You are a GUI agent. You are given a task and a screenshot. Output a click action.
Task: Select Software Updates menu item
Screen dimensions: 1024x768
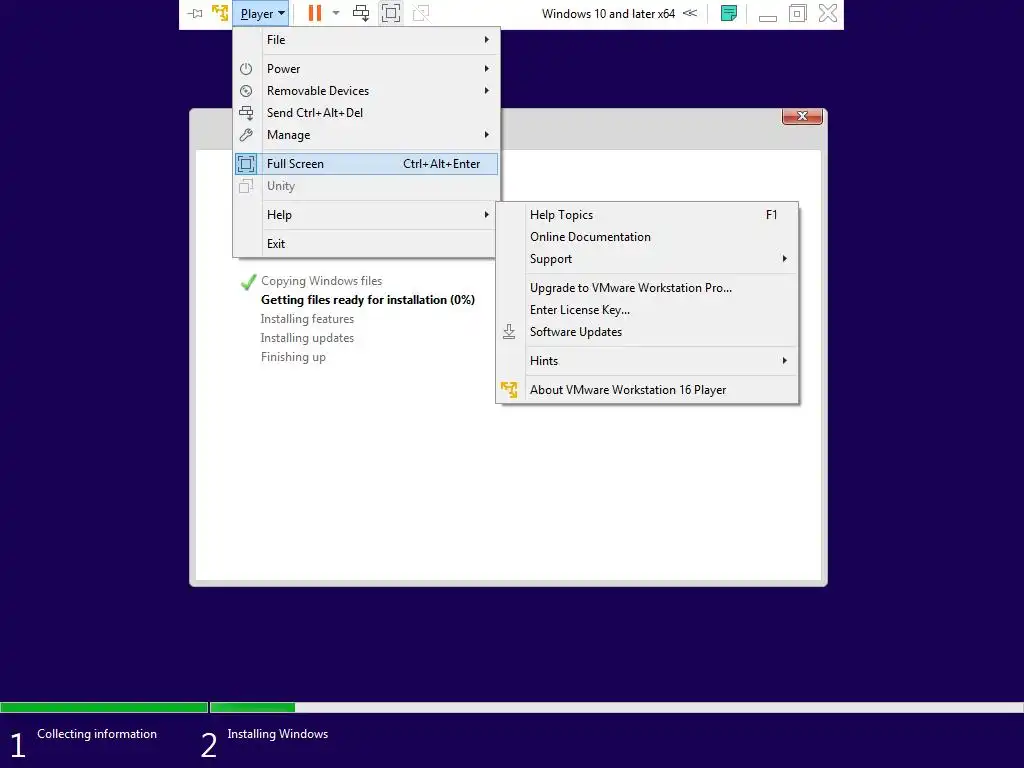(647, 332)
